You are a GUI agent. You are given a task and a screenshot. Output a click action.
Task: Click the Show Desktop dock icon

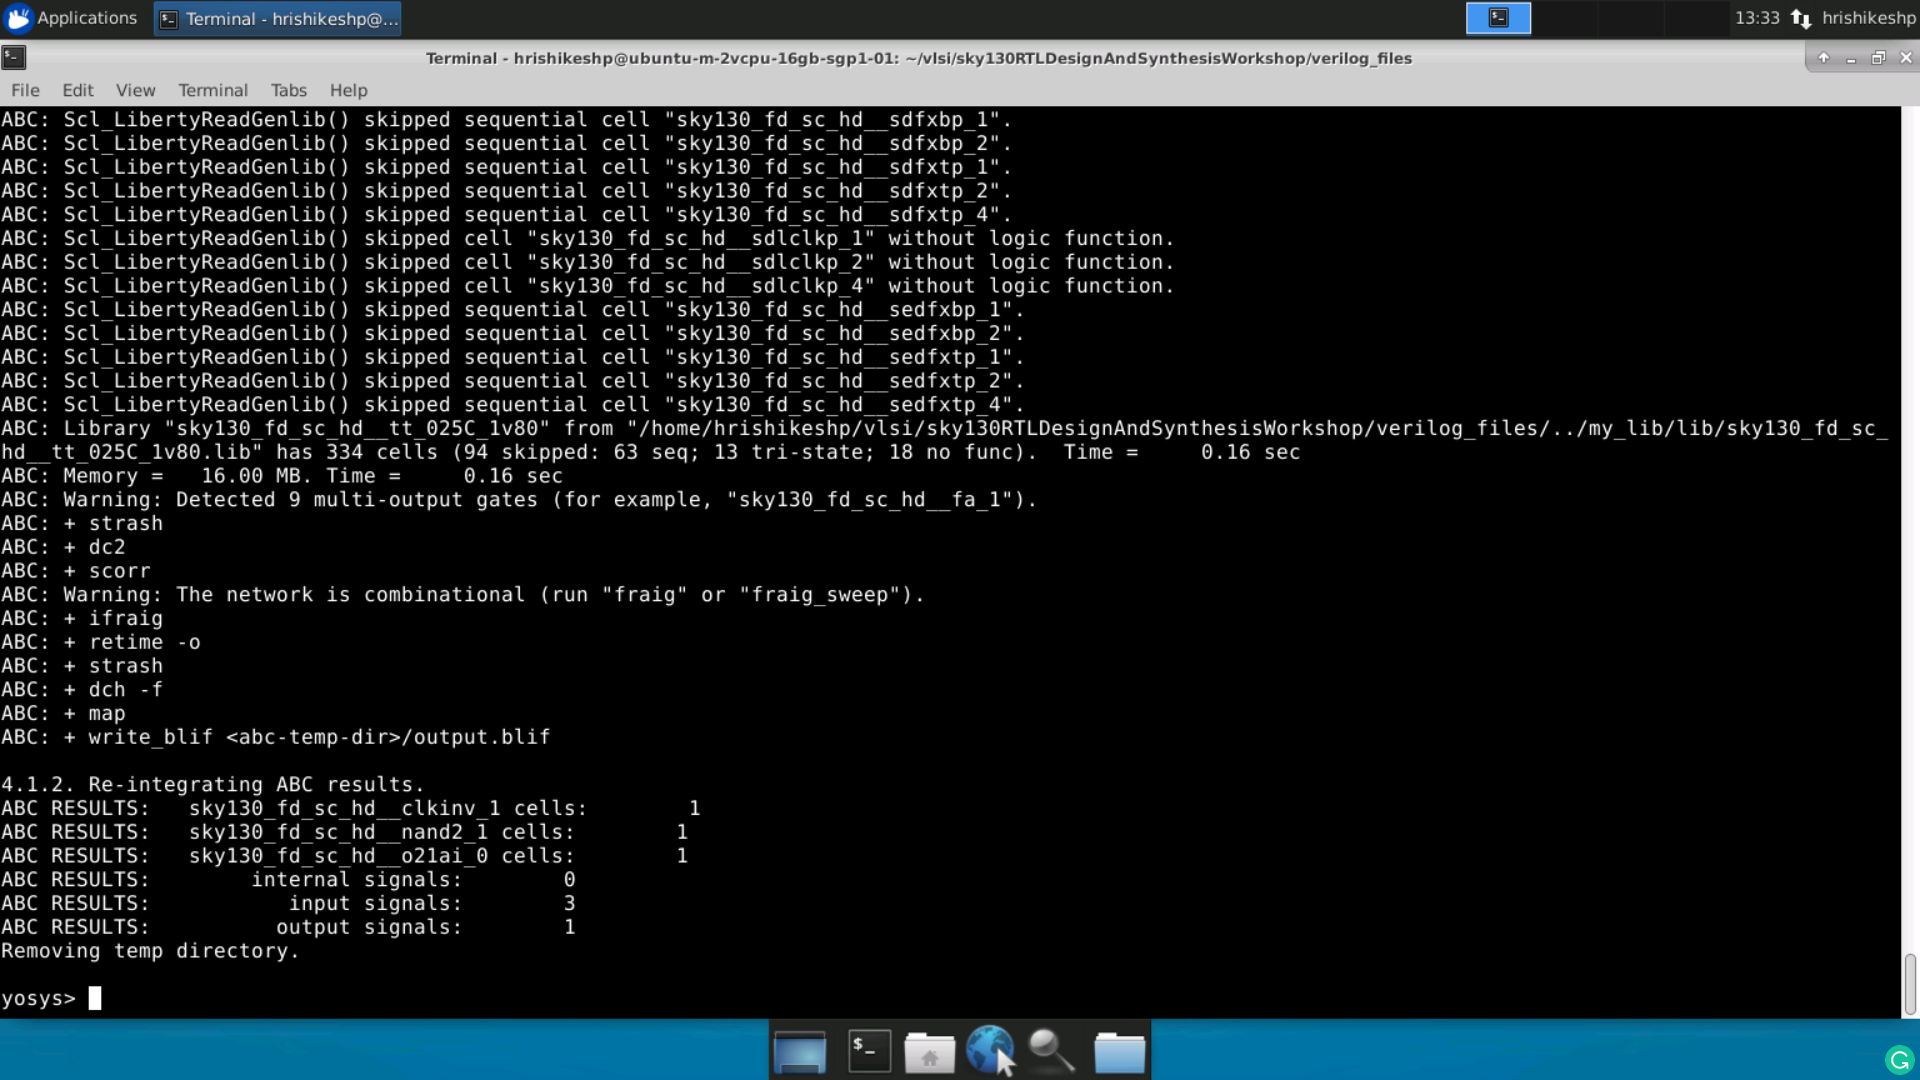[x=799, y=1051]
